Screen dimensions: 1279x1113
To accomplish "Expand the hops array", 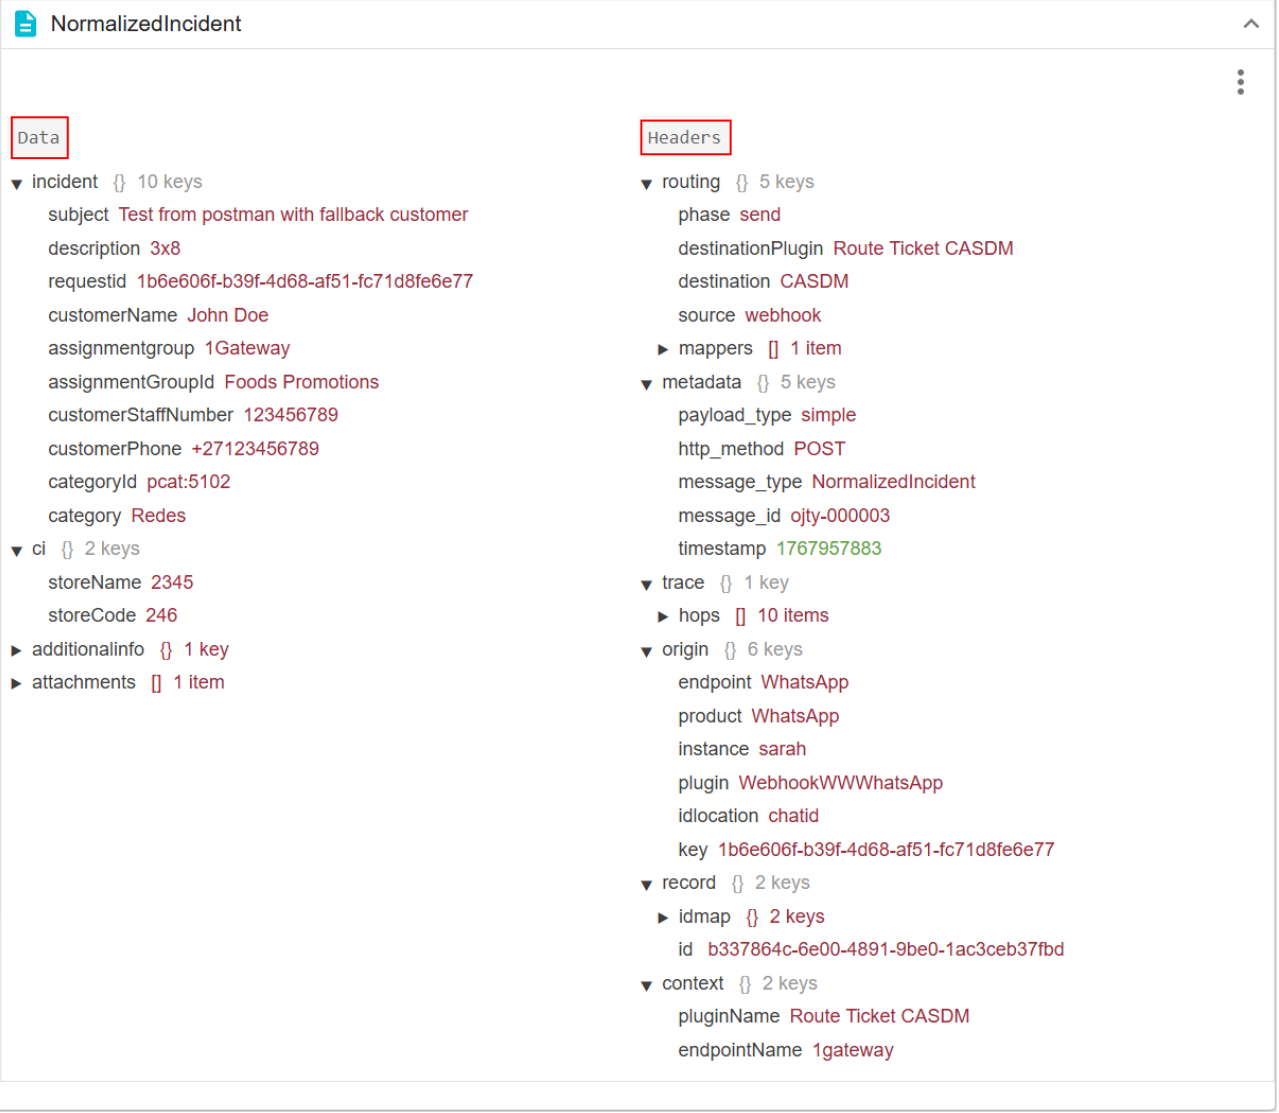I will click(662, 617).
